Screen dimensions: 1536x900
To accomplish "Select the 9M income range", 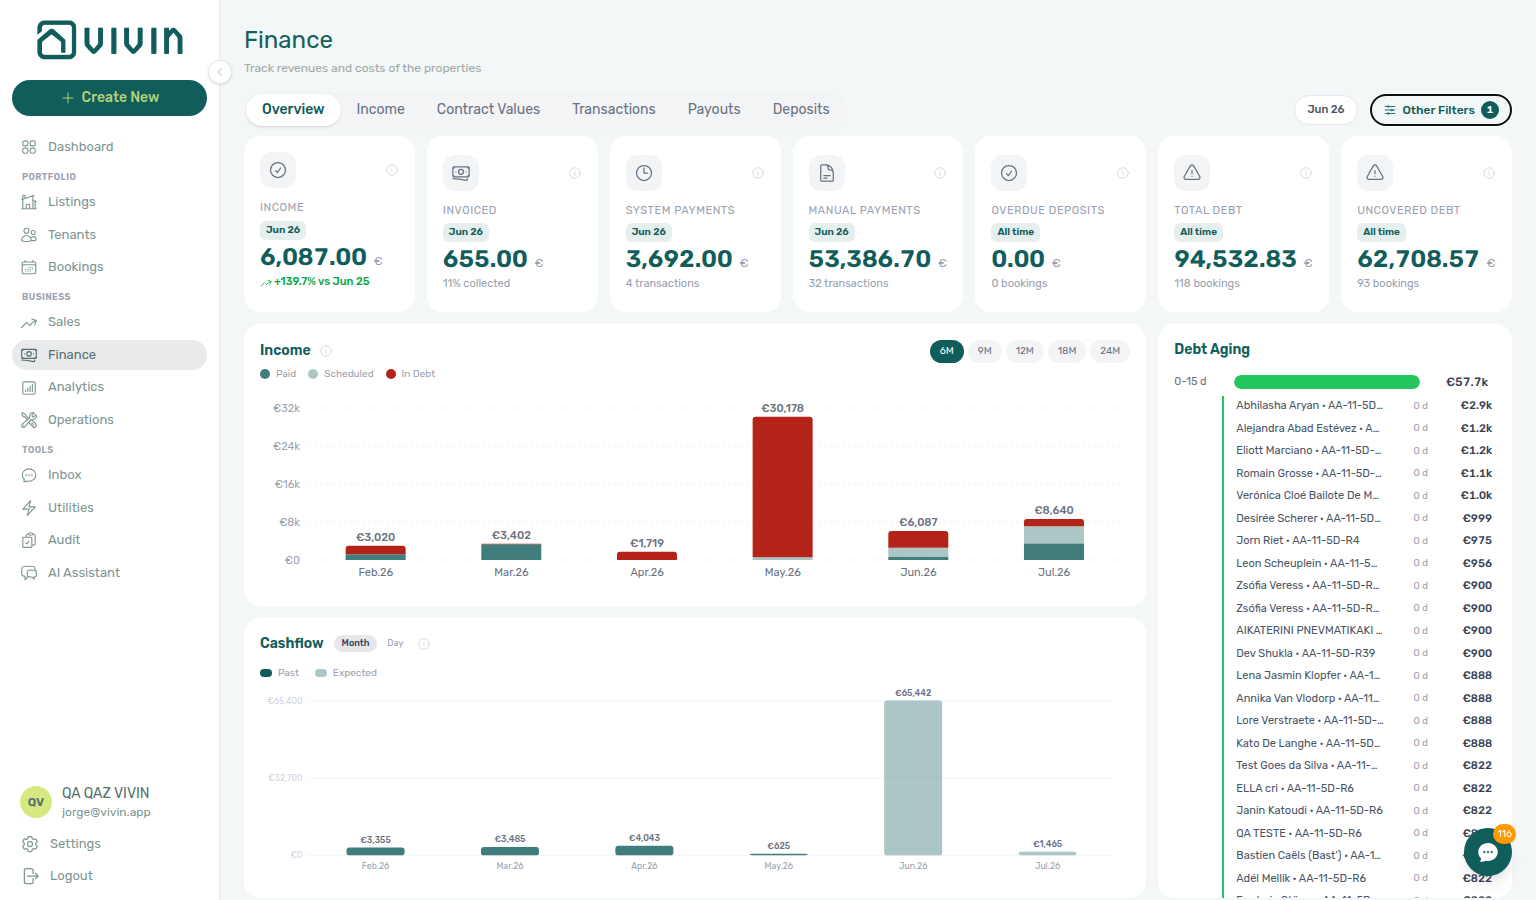I will 985,351.
